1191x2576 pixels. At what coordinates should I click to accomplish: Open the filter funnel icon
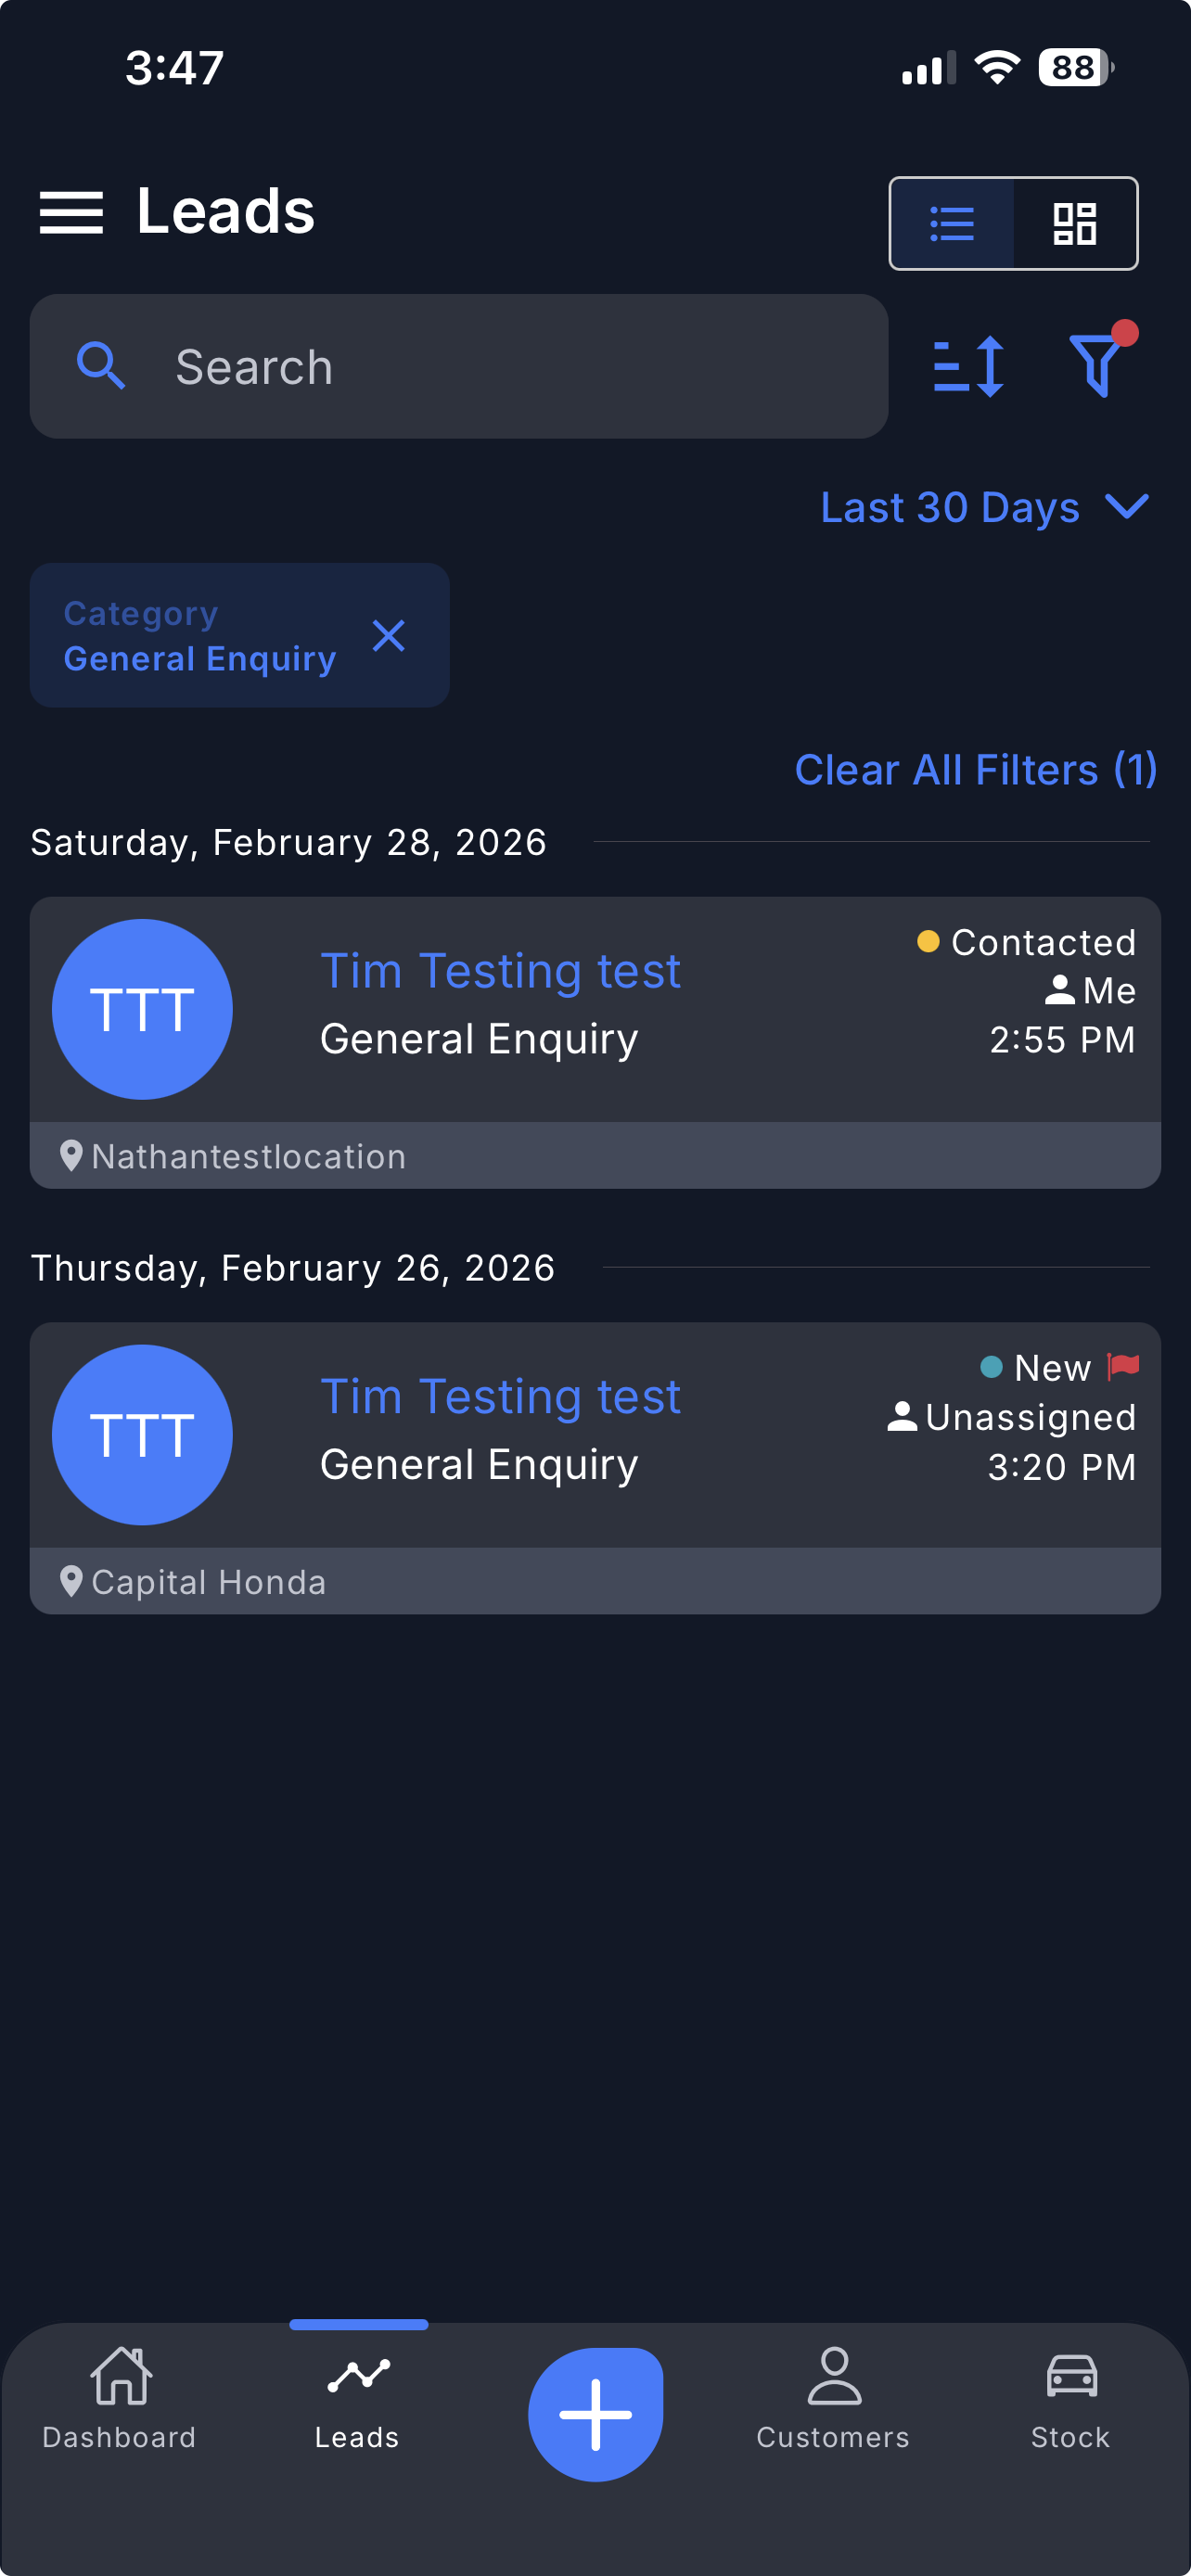(x=1097, y=365)
